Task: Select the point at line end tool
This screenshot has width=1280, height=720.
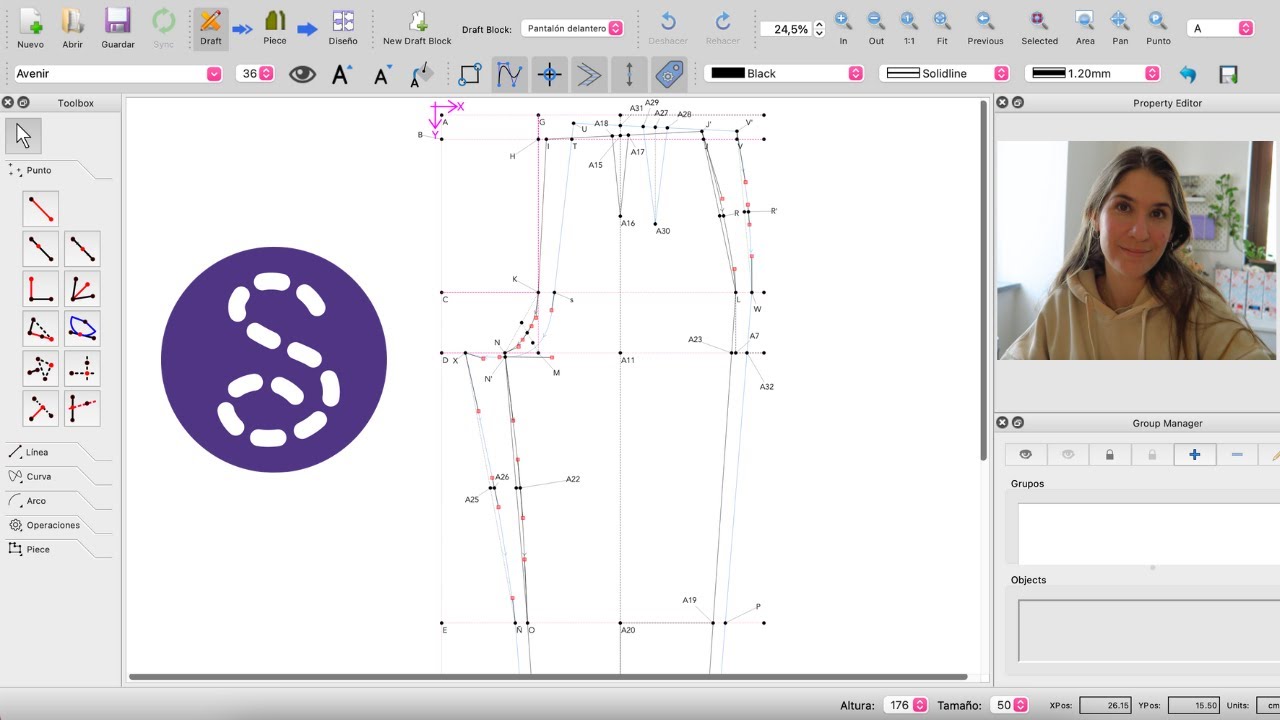Action: click(x=41, y=209)
